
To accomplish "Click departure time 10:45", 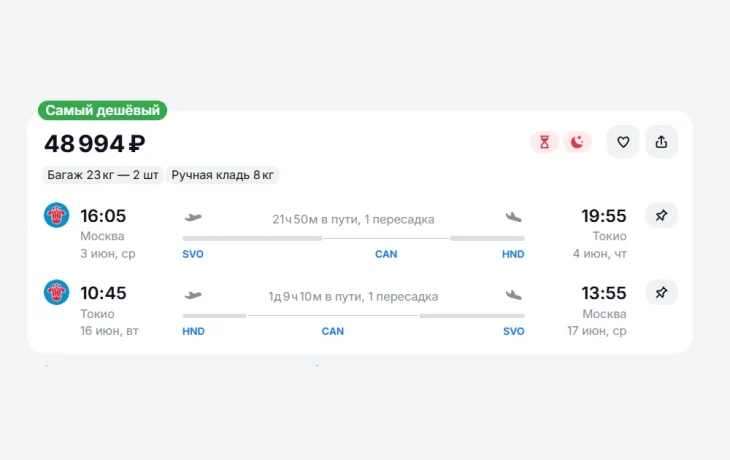I will tap(103, 293).
